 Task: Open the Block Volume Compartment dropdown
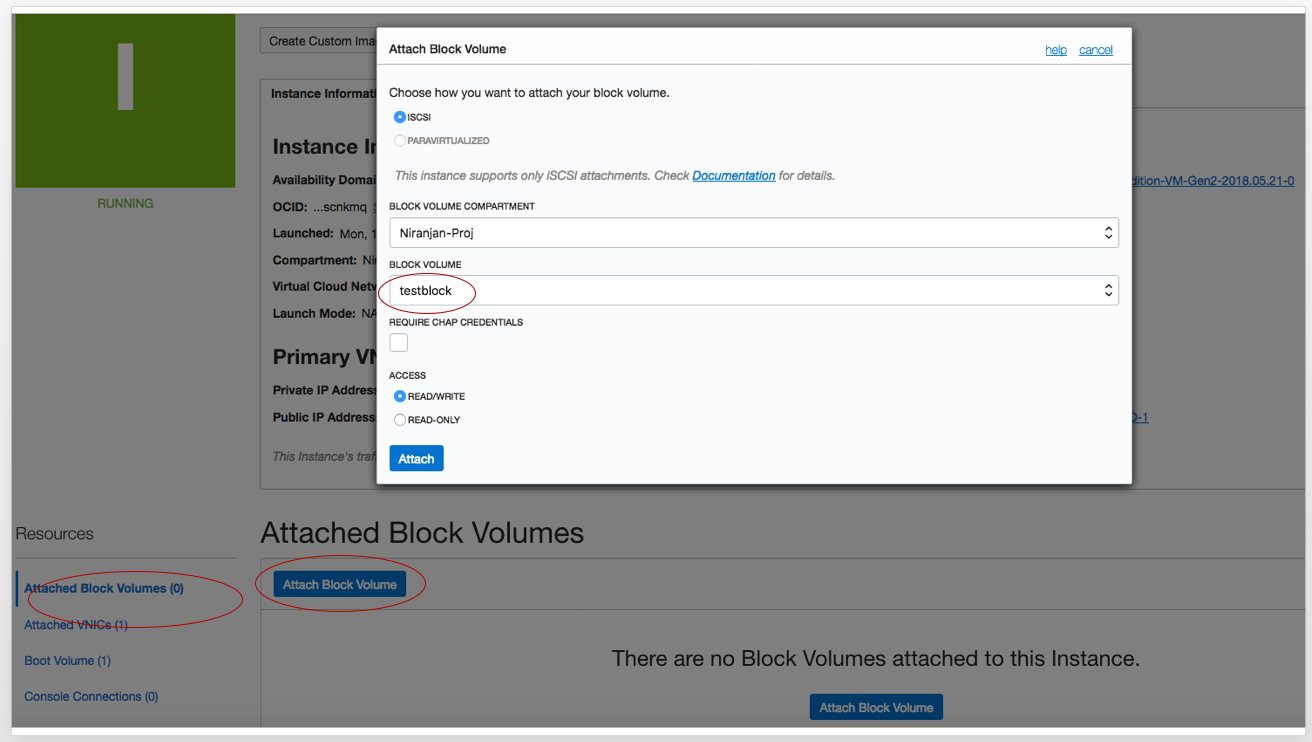(x=753, y=233)
